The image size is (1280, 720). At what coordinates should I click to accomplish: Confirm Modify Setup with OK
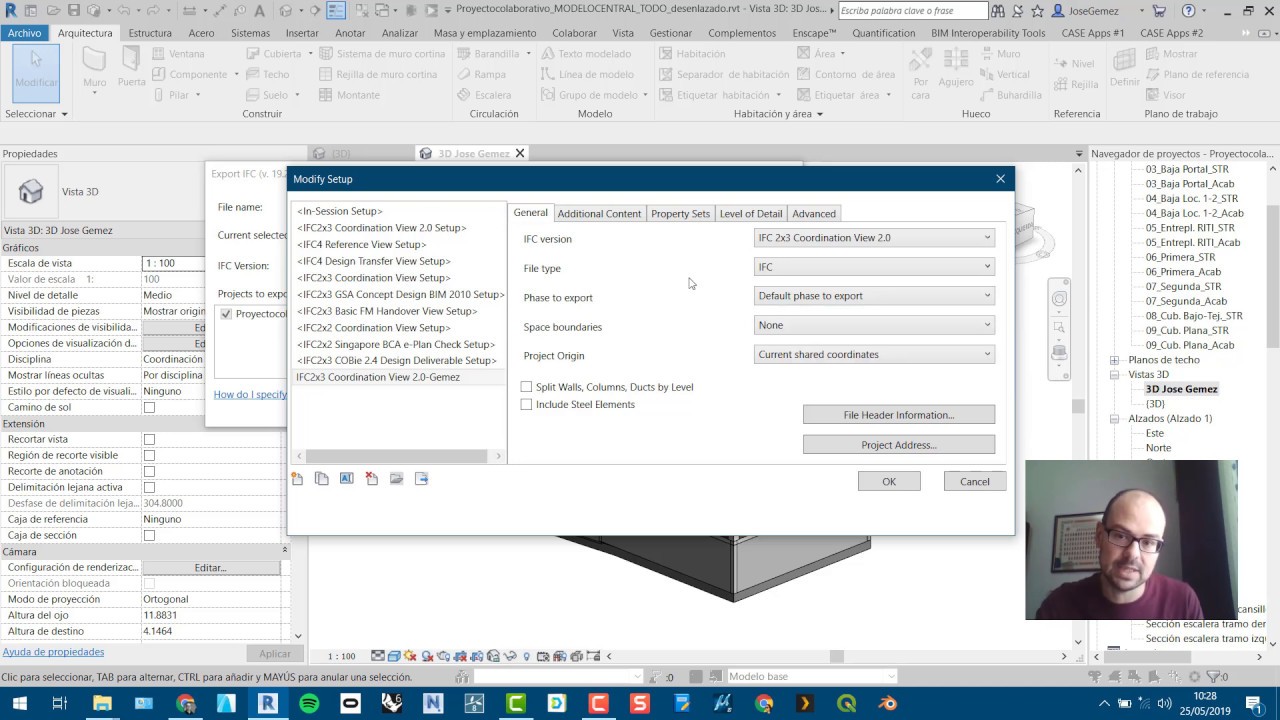point(889,482)
